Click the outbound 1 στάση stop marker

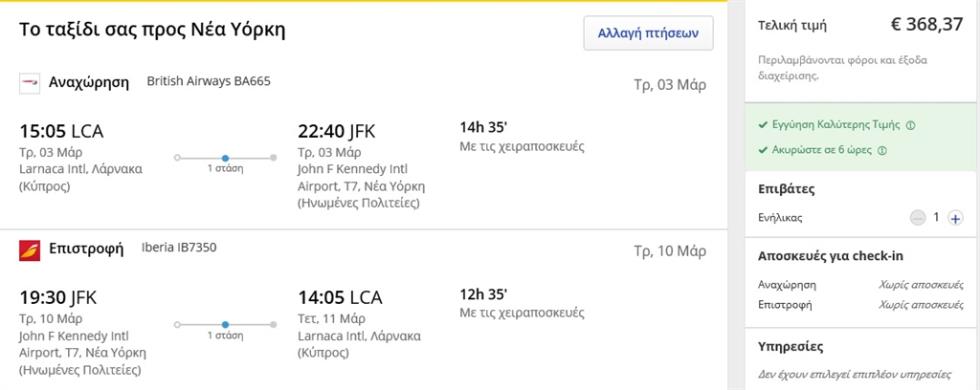tap(225, 158)
